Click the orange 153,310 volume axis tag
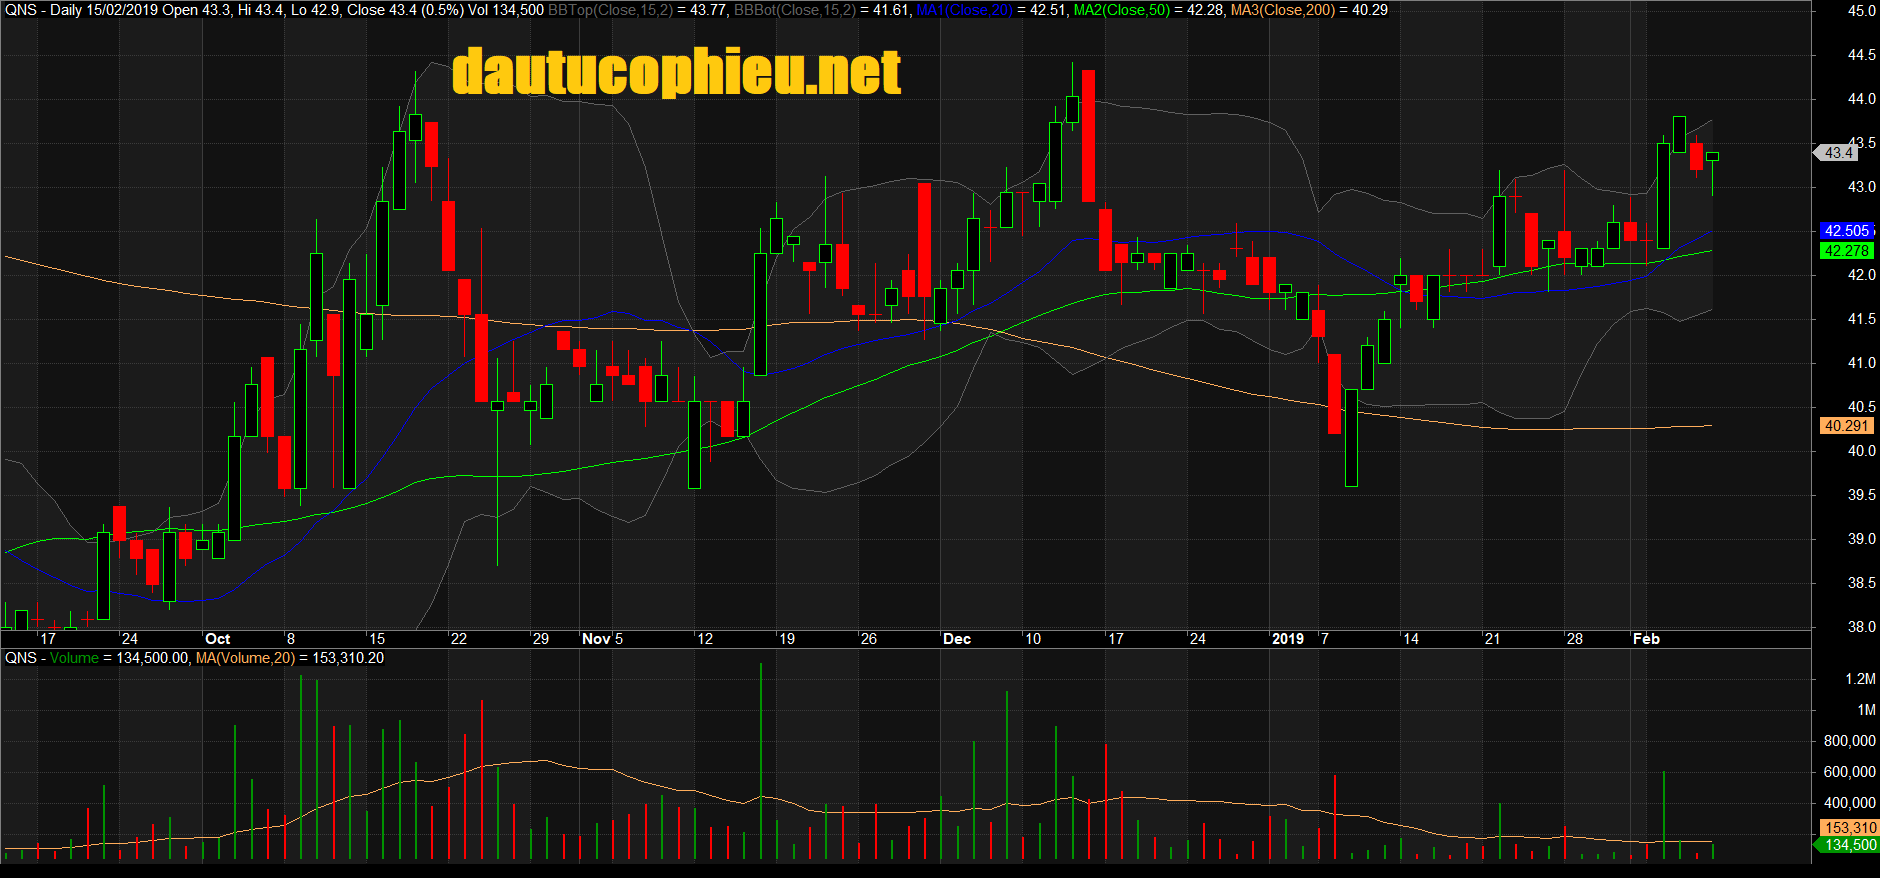The width and height of the screenshot is (1880, 878). pos(1849,828)
